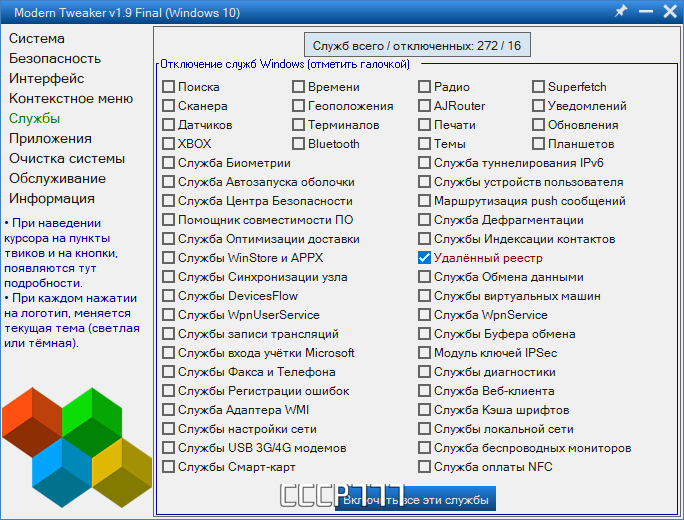
Task: Check Службы записи трансляций
Action: [168, 334]
